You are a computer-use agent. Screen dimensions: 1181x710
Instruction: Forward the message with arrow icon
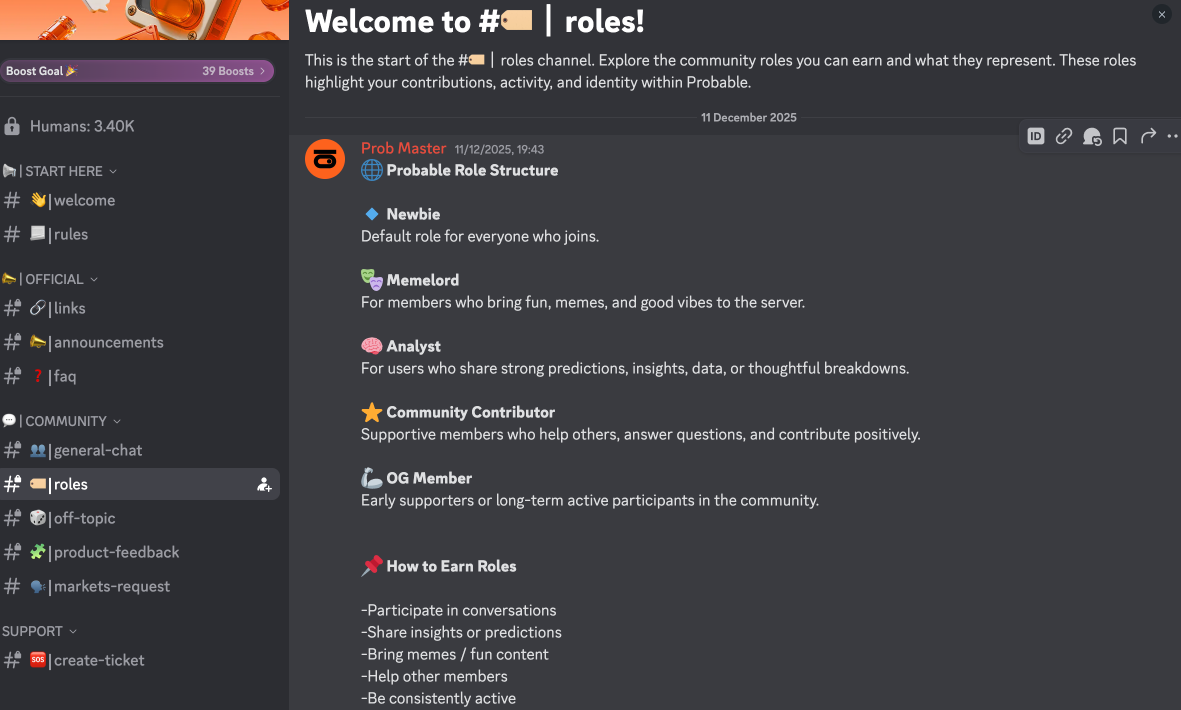pyautogui.click(x=1148, y=136)
